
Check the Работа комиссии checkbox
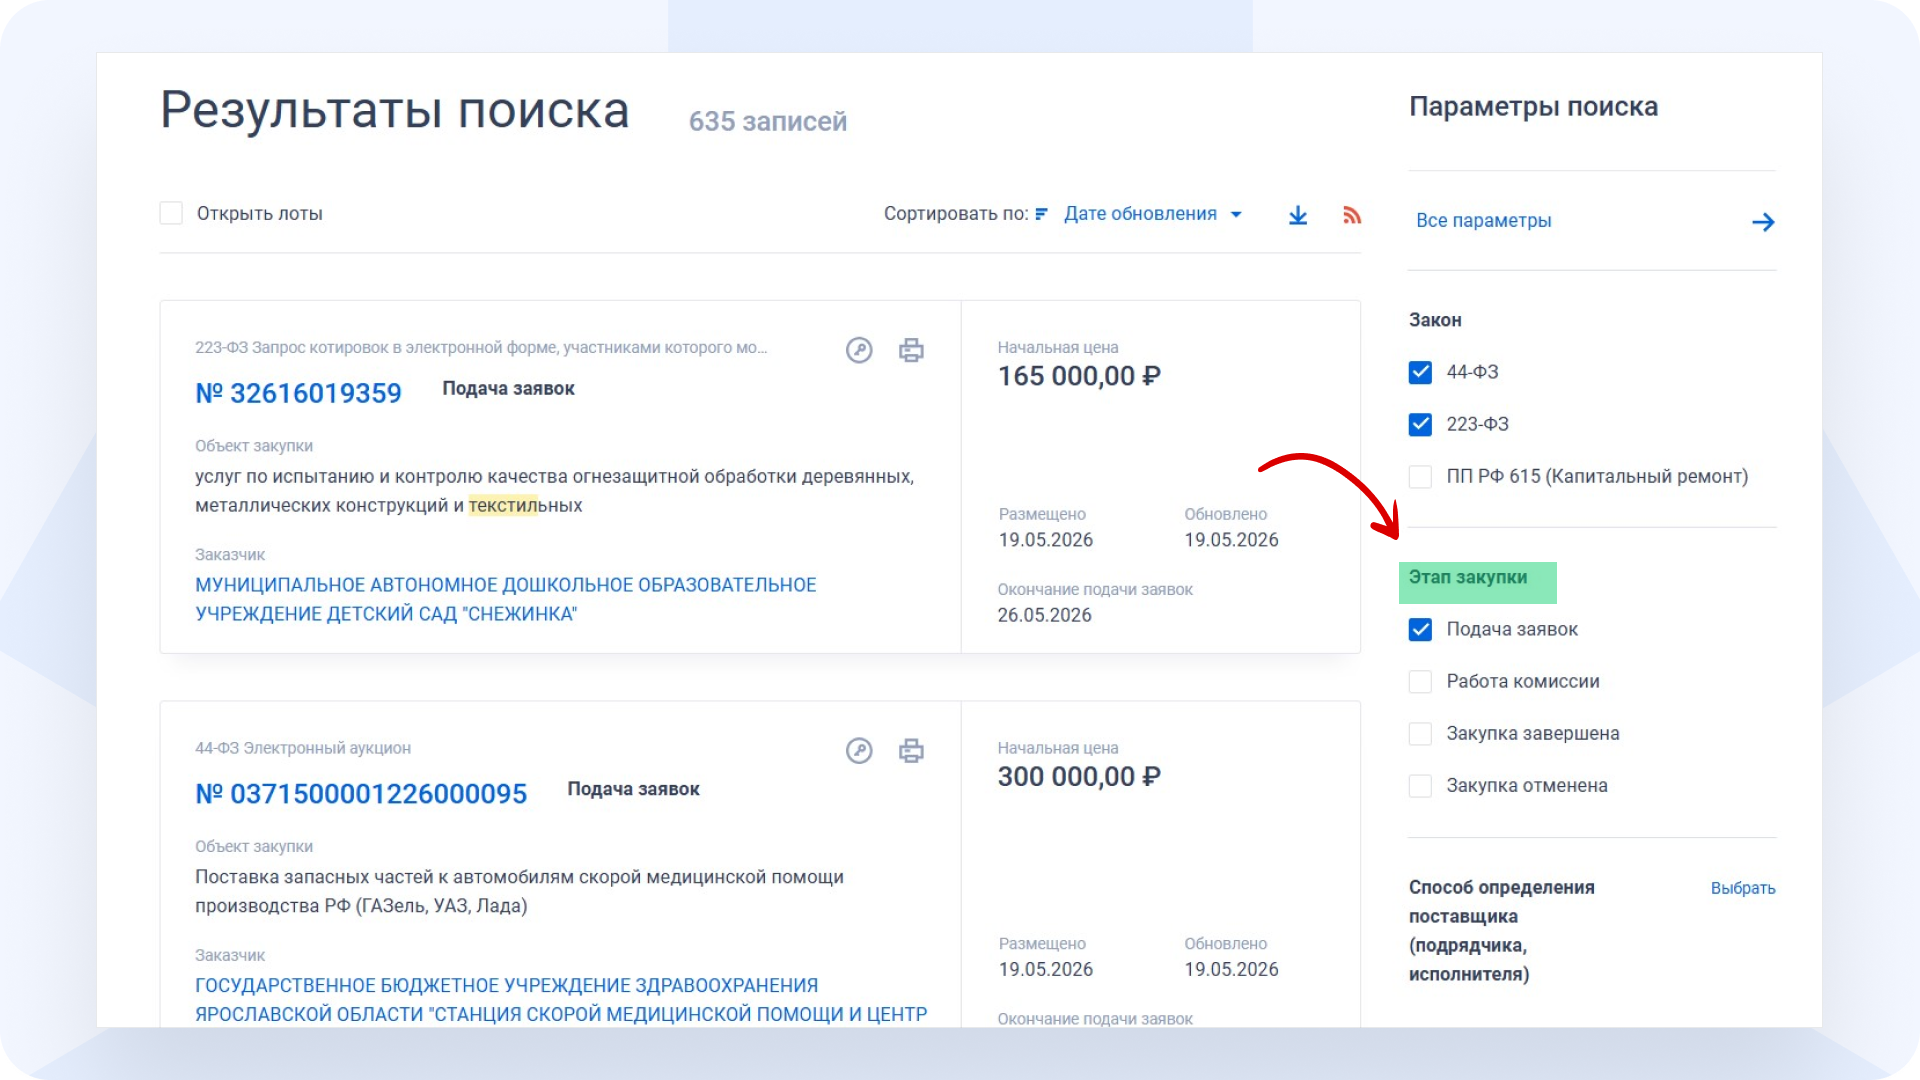[x=1420, y=682]
